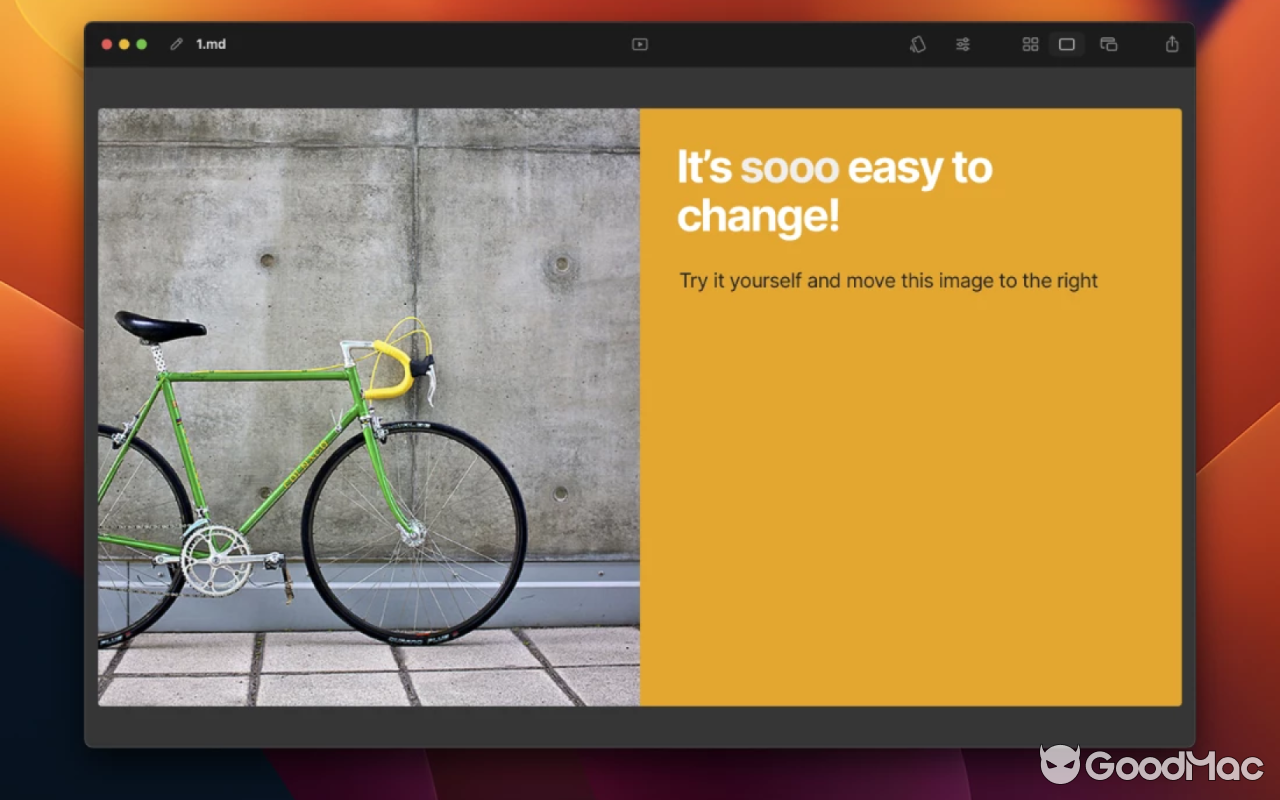Screen dimensions: 1280x800
Task: Click the black bicycle saddle in the photo
Action: coord(158,325)
